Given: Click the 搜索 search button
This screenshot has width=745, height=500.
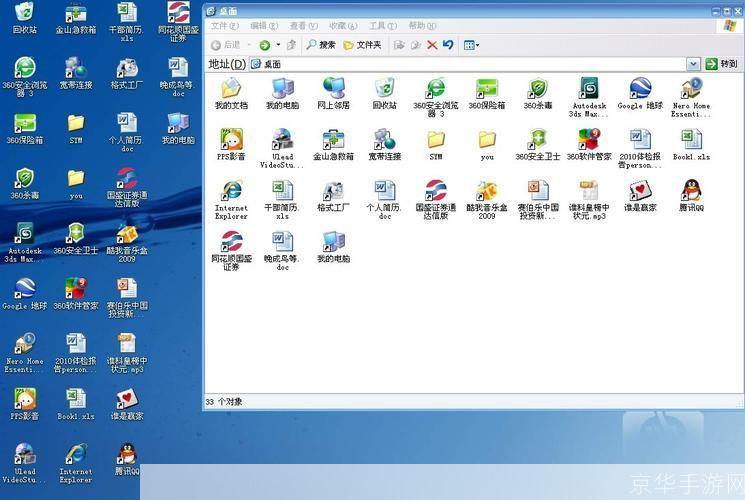Looking at the screenshot, I should (321, 45).
